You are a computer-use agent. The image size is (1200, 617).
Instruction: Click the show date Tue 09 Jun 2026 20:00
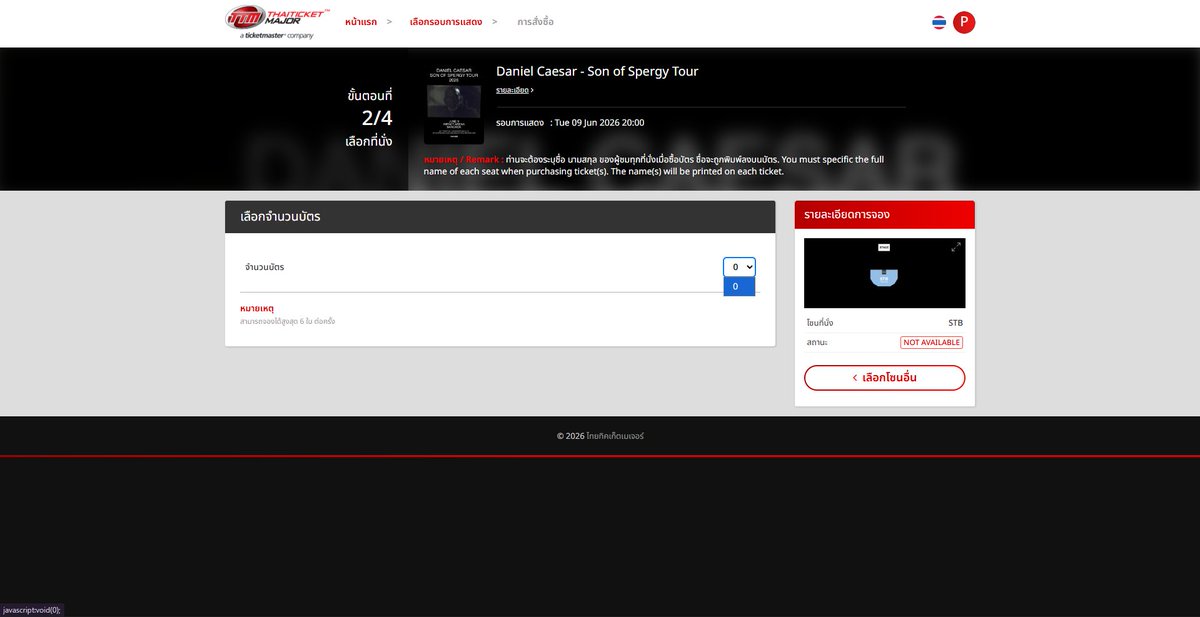599,123
